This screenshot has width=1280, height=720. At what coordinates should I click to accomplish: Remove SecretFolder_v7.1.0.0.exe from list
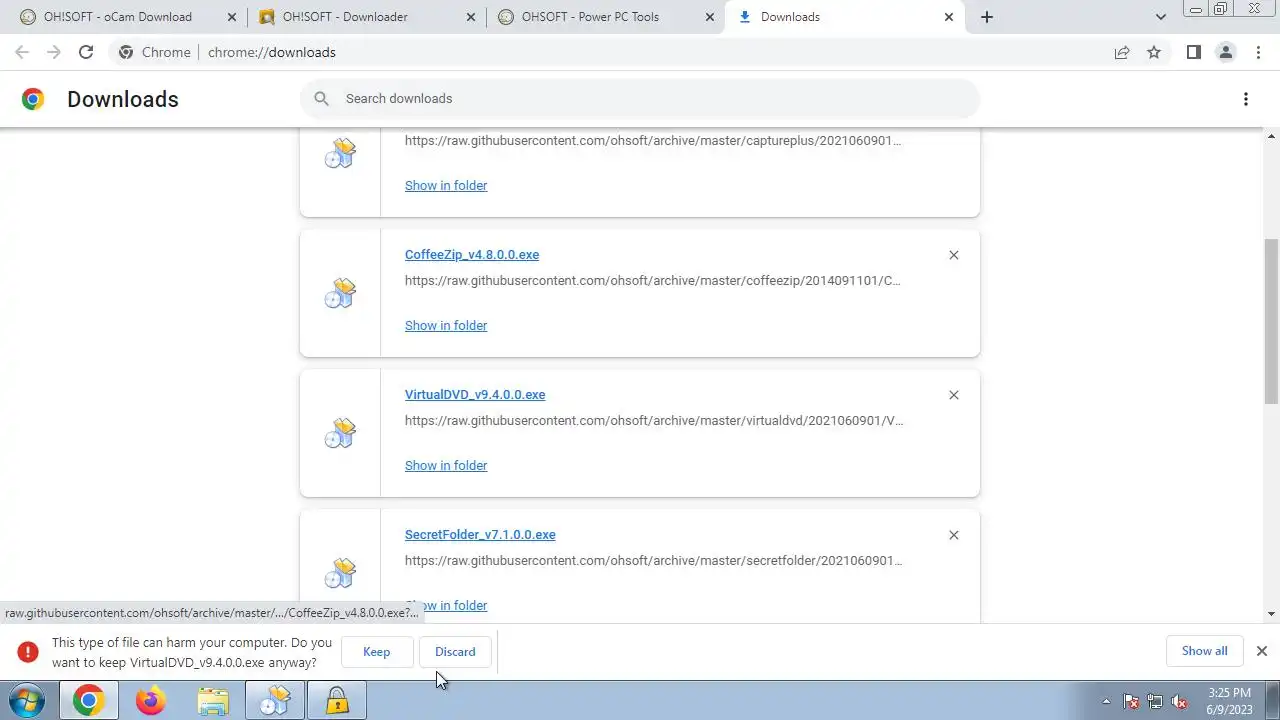[954, 535]
